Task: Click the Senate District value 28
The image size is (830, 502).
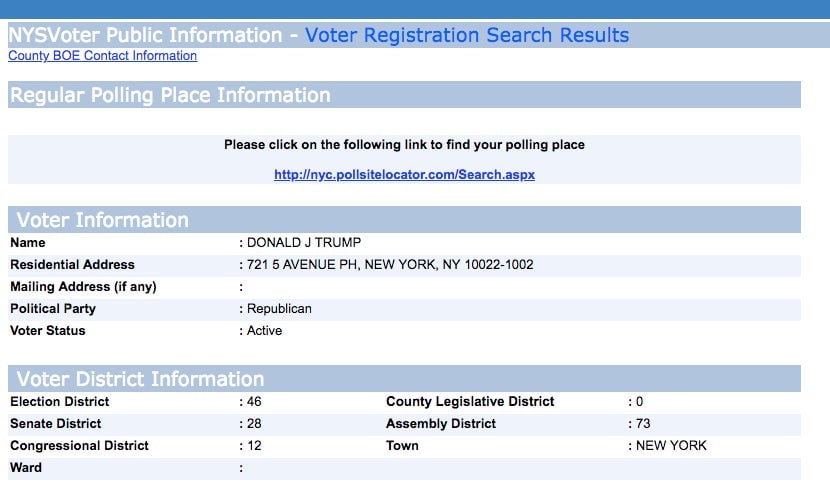Action: 254,424
